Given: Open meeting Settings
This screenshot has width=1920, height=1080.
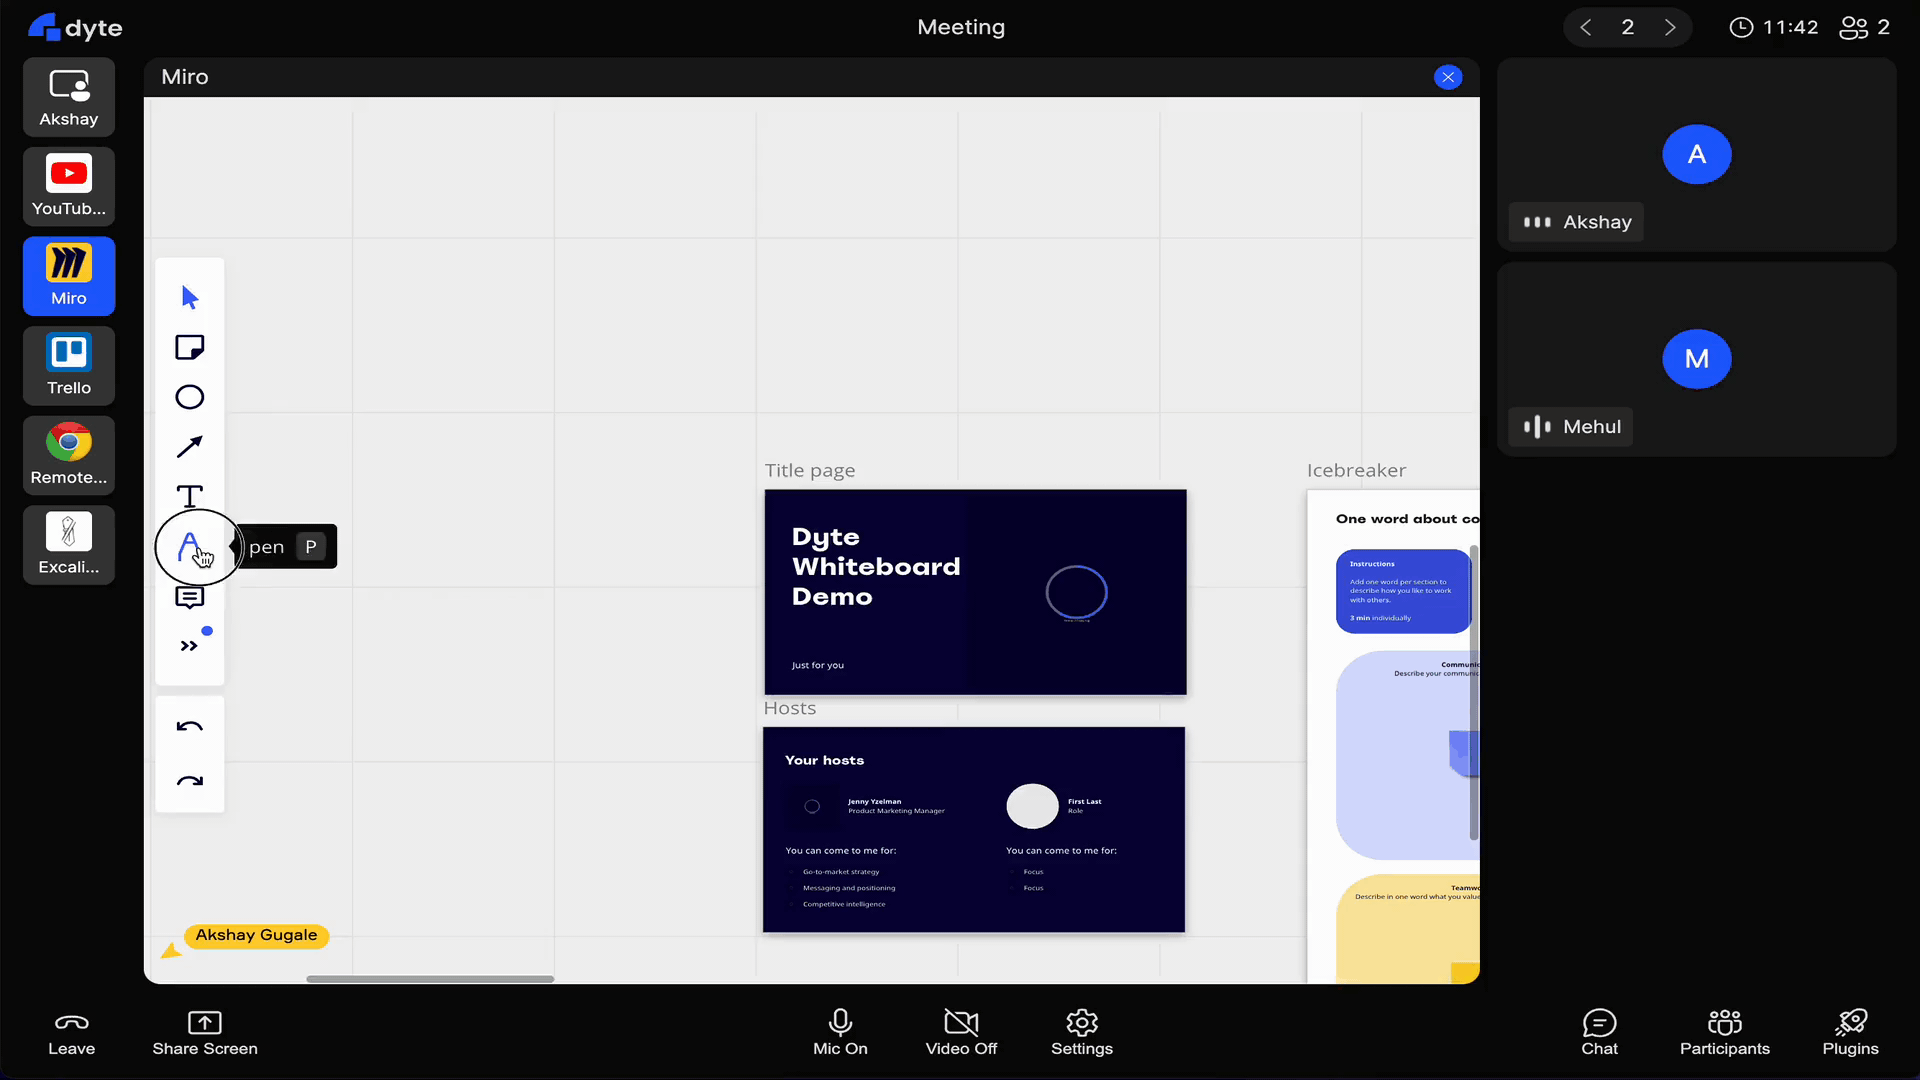Looking at the screenshot, I should 1082,1033.
